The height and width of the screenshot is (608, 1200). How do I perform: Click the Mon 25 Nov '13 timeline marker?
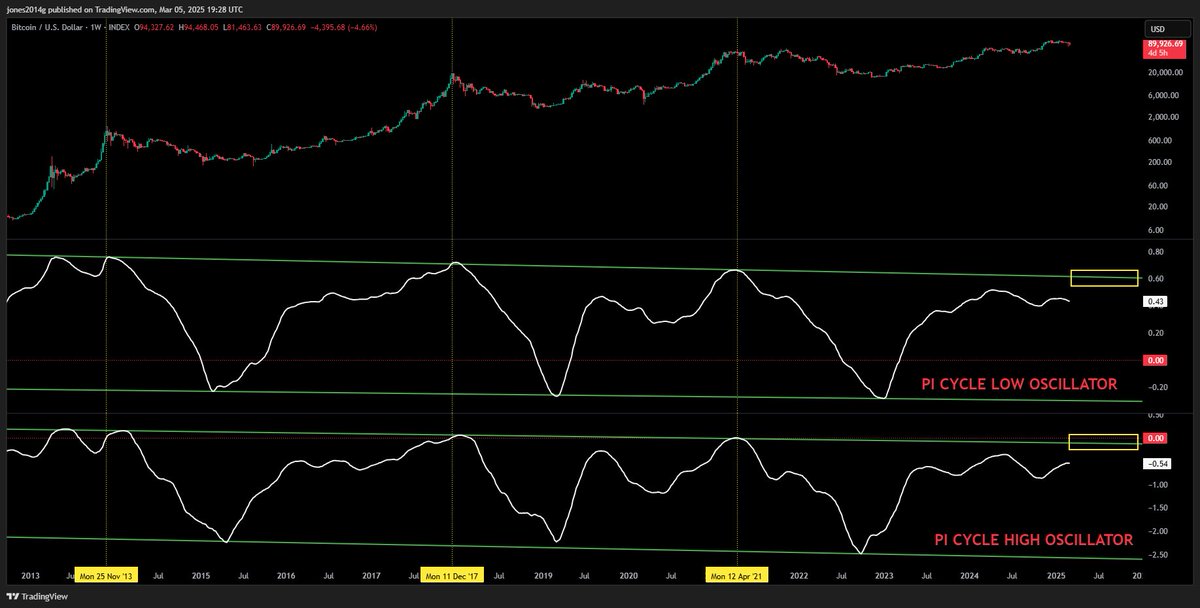pyautogui.click(x=107, y=575)
